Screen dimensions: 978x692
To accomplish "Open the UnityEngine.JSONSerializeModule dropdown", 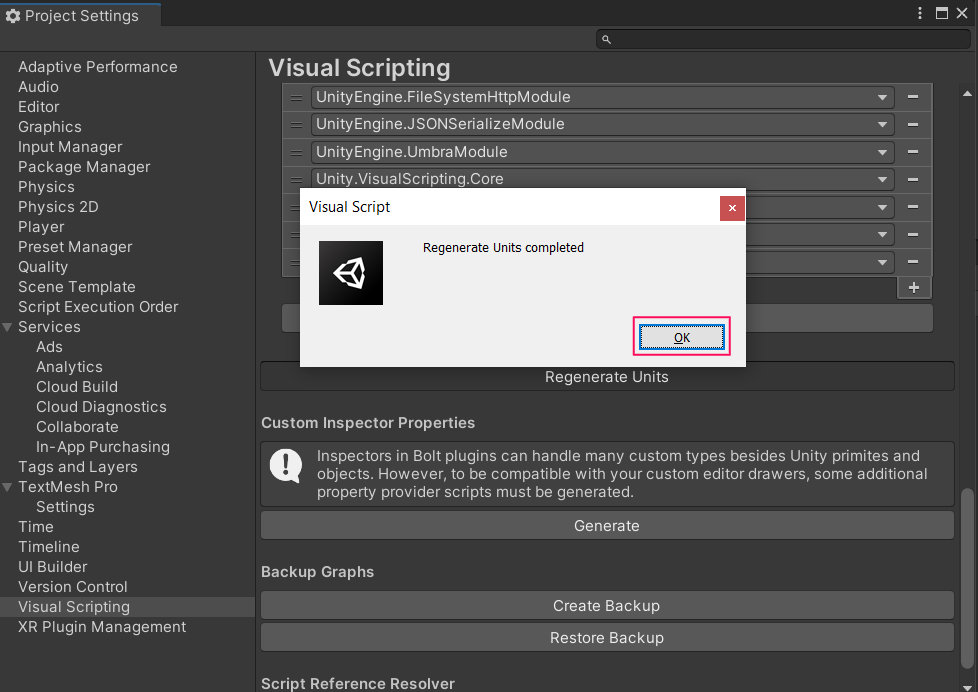I will tap(603, 124).
